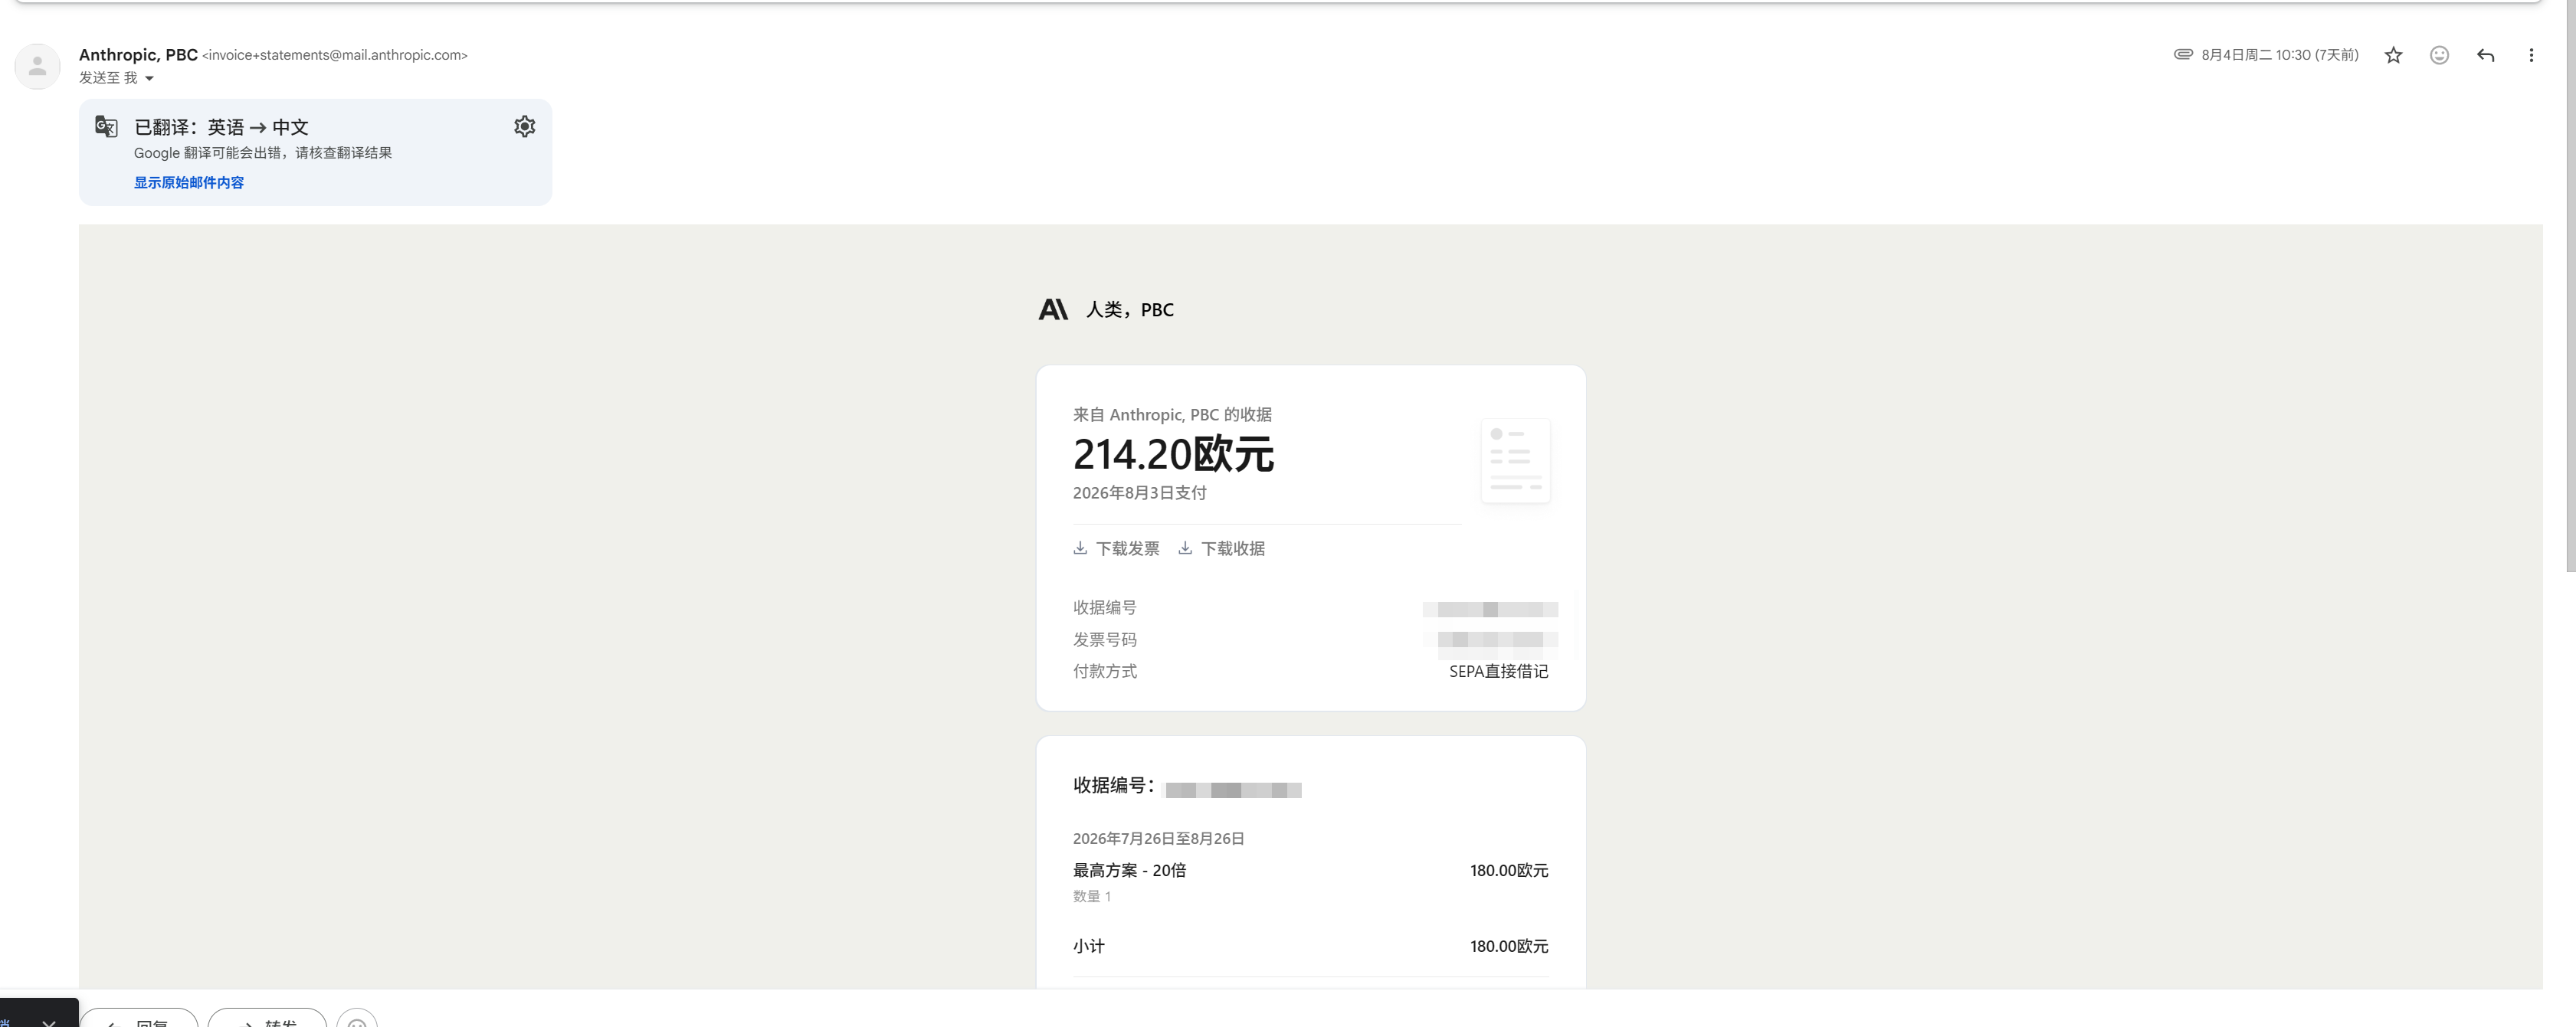
Task: Expand recipient details arrow next to 发送至 我
Action: point(149,78)
